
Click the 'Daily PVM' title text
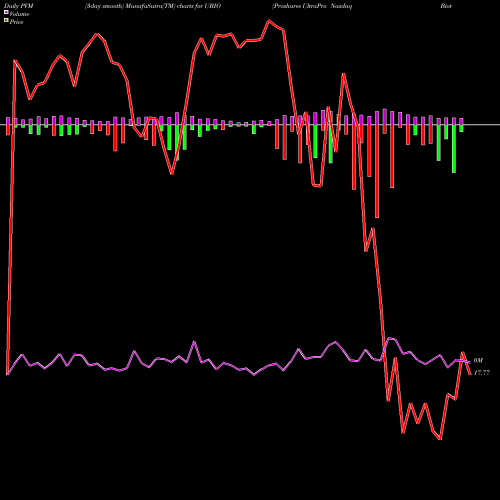(x=19, y=6)
